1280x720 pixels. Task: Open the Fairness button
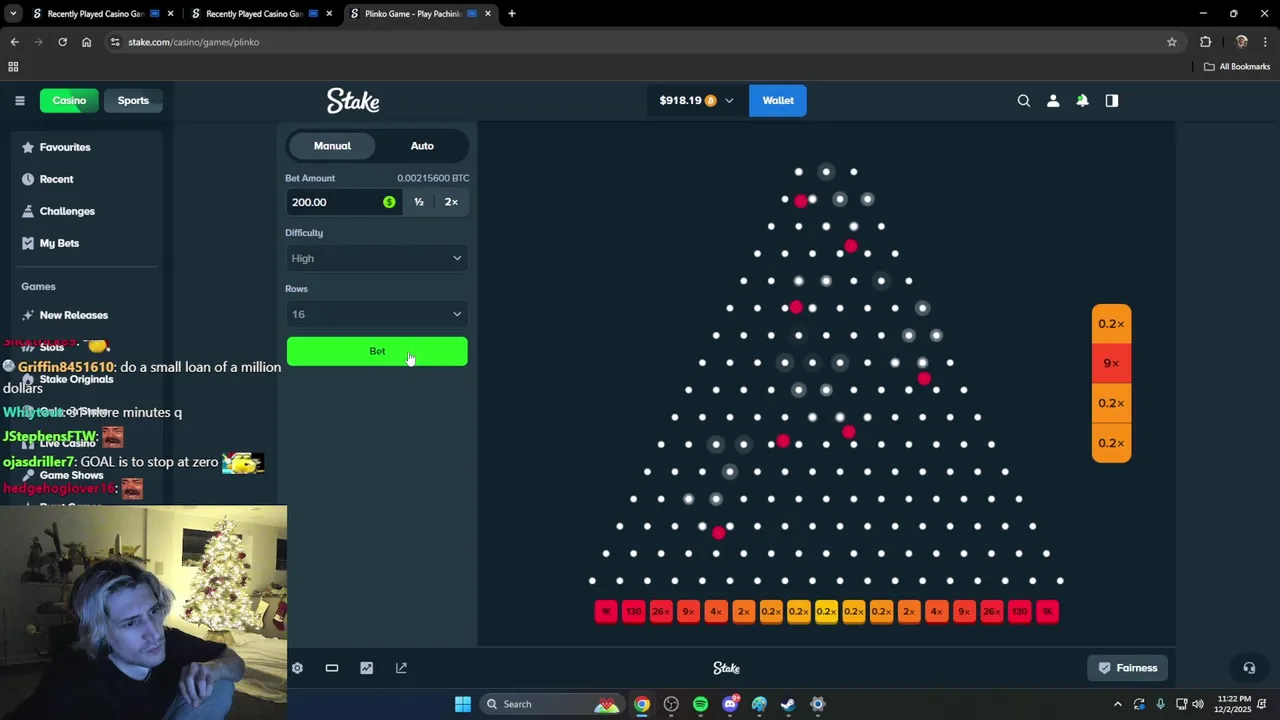click(1128, 668)
